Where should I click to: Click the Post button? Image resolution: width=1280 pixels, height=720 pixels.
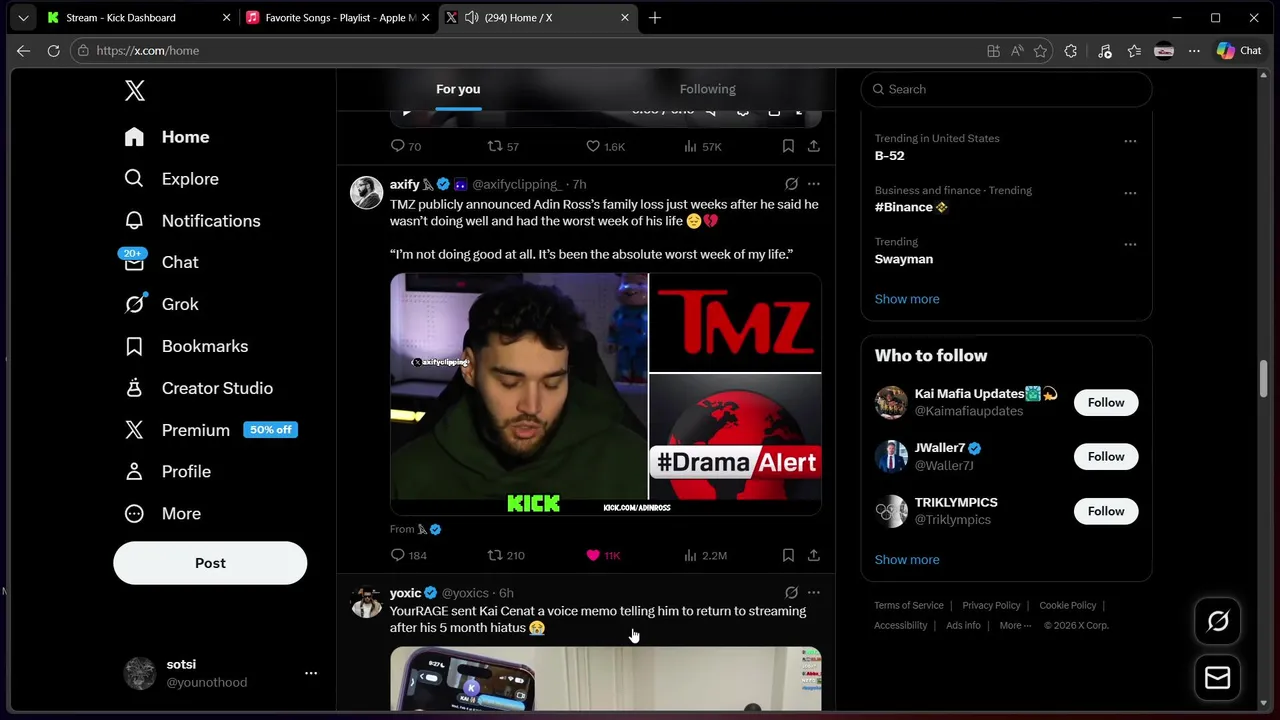[x=210, y=563]
